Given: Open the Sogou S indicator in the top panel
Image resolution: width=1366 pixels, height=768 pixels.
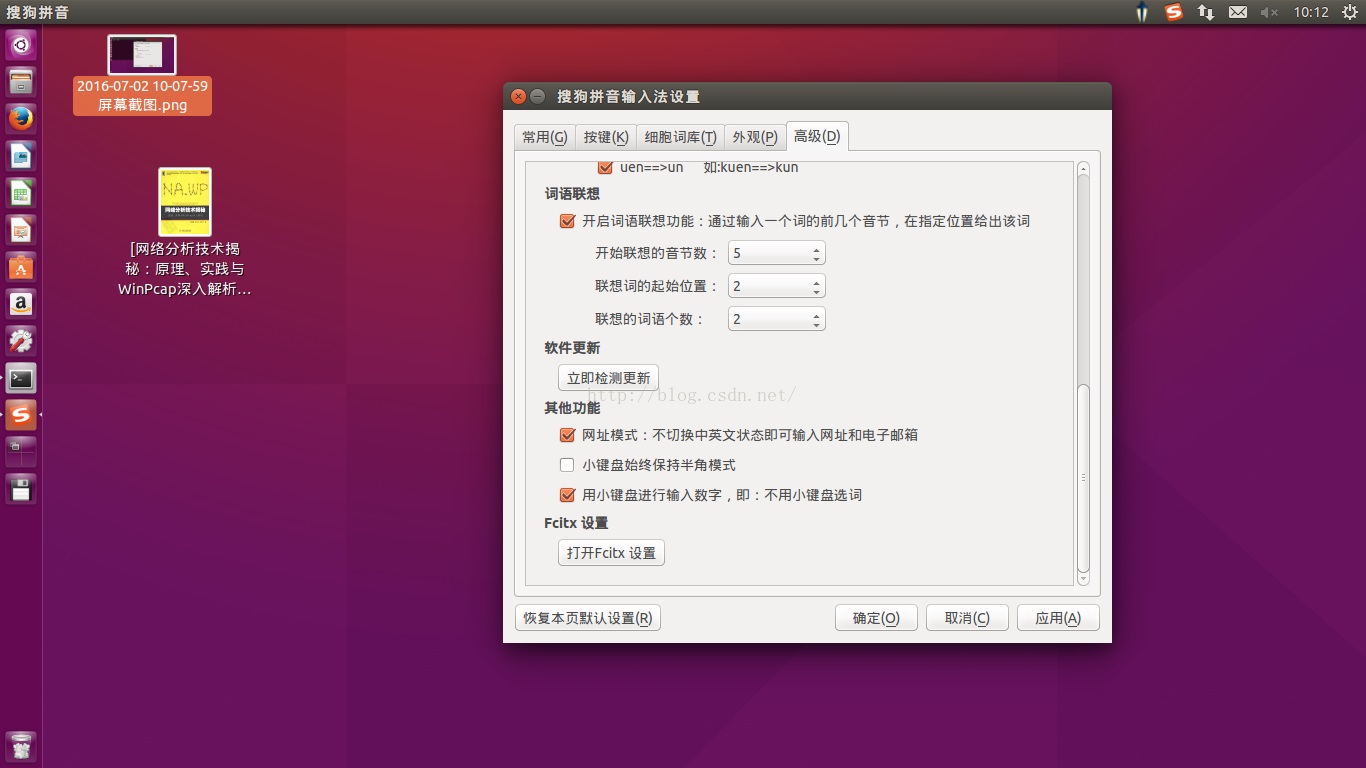Looking at the screenshot, I should (x=1174, y=12).
